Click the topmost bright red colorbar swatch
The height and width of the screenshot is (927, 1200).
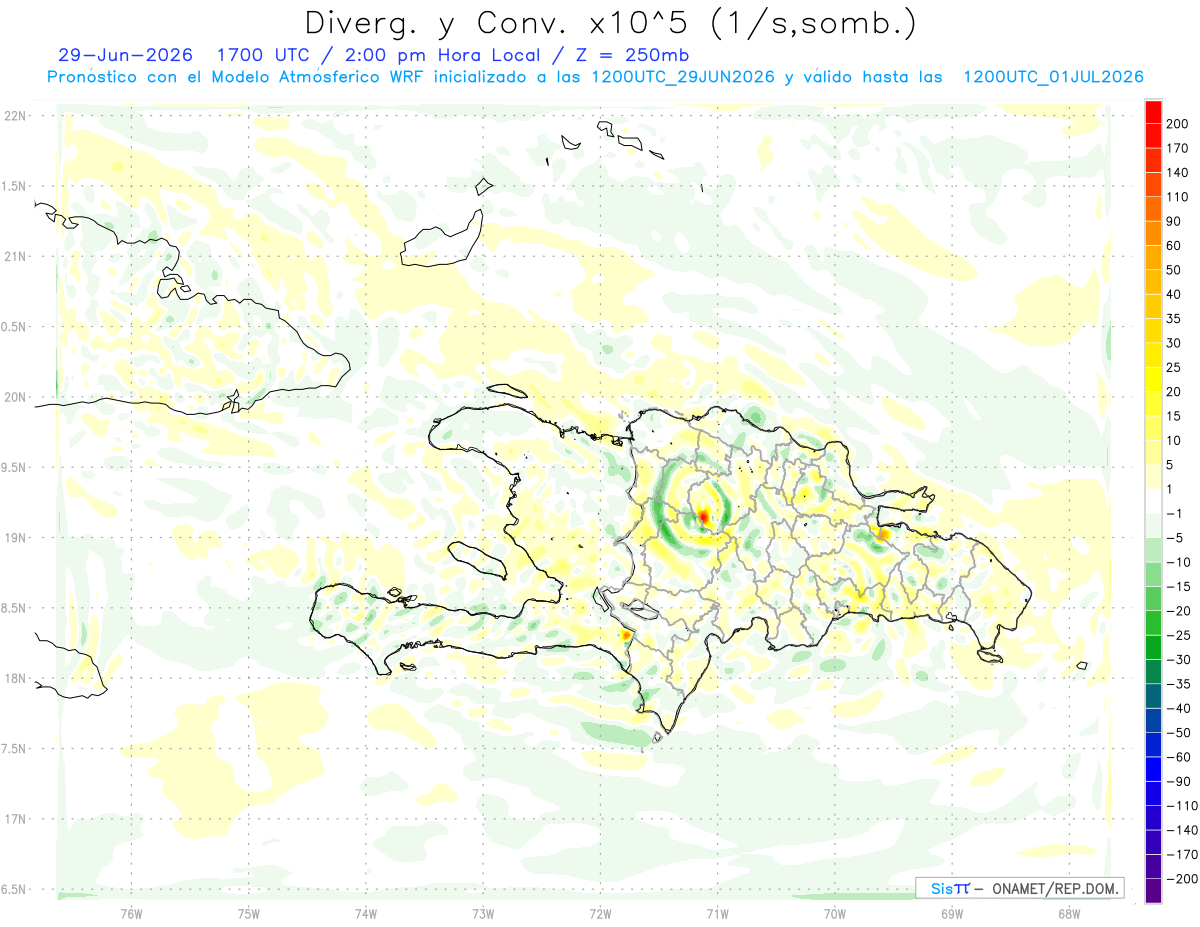point(1153,112)
